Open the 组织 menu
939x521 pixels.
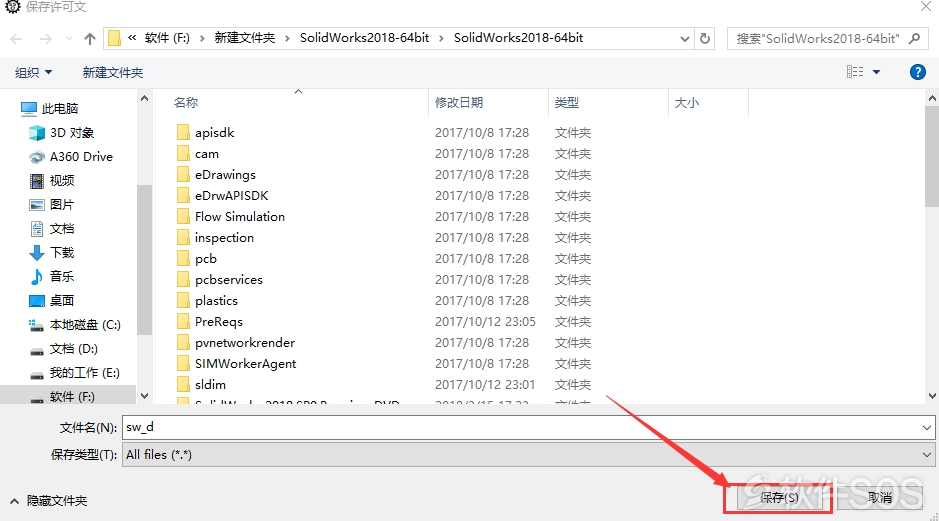(x=34, y=72)
